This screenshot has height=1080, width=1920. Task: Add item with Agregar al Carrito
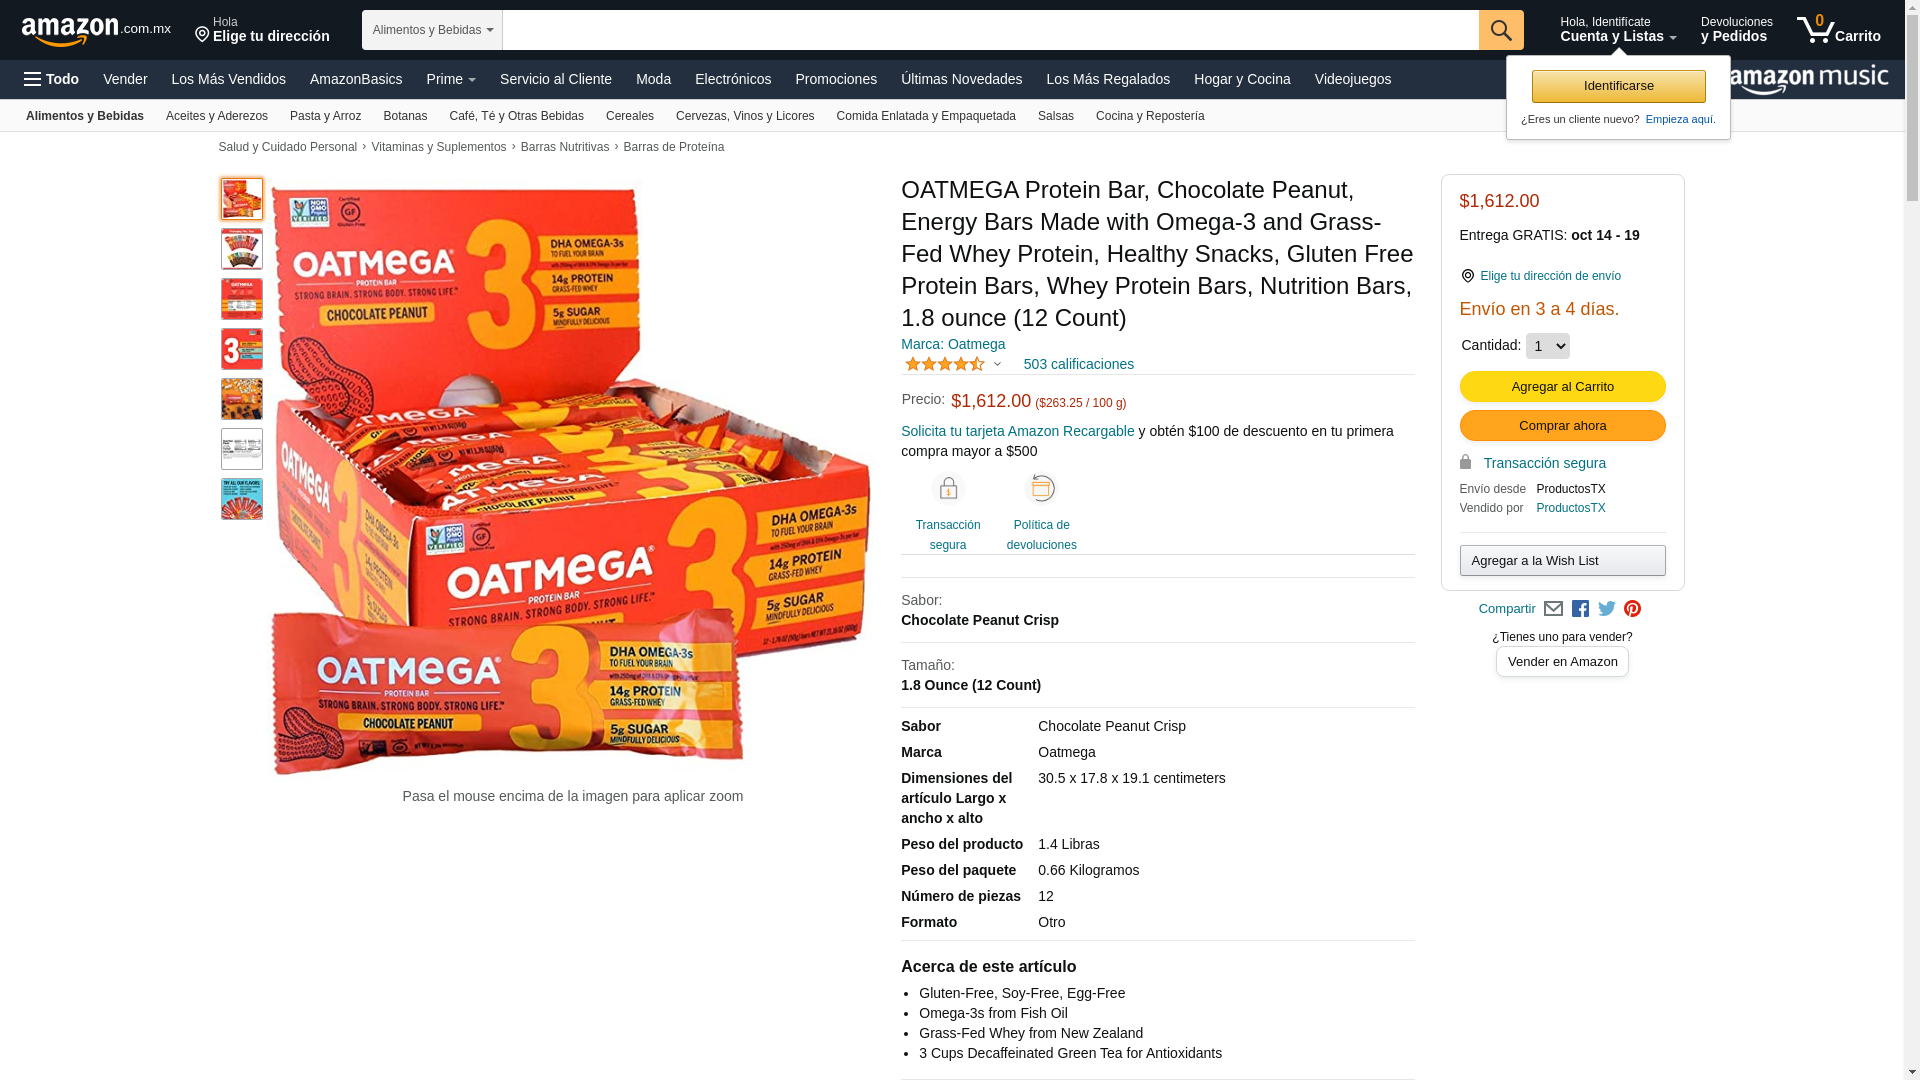(x=1562, y=387)
